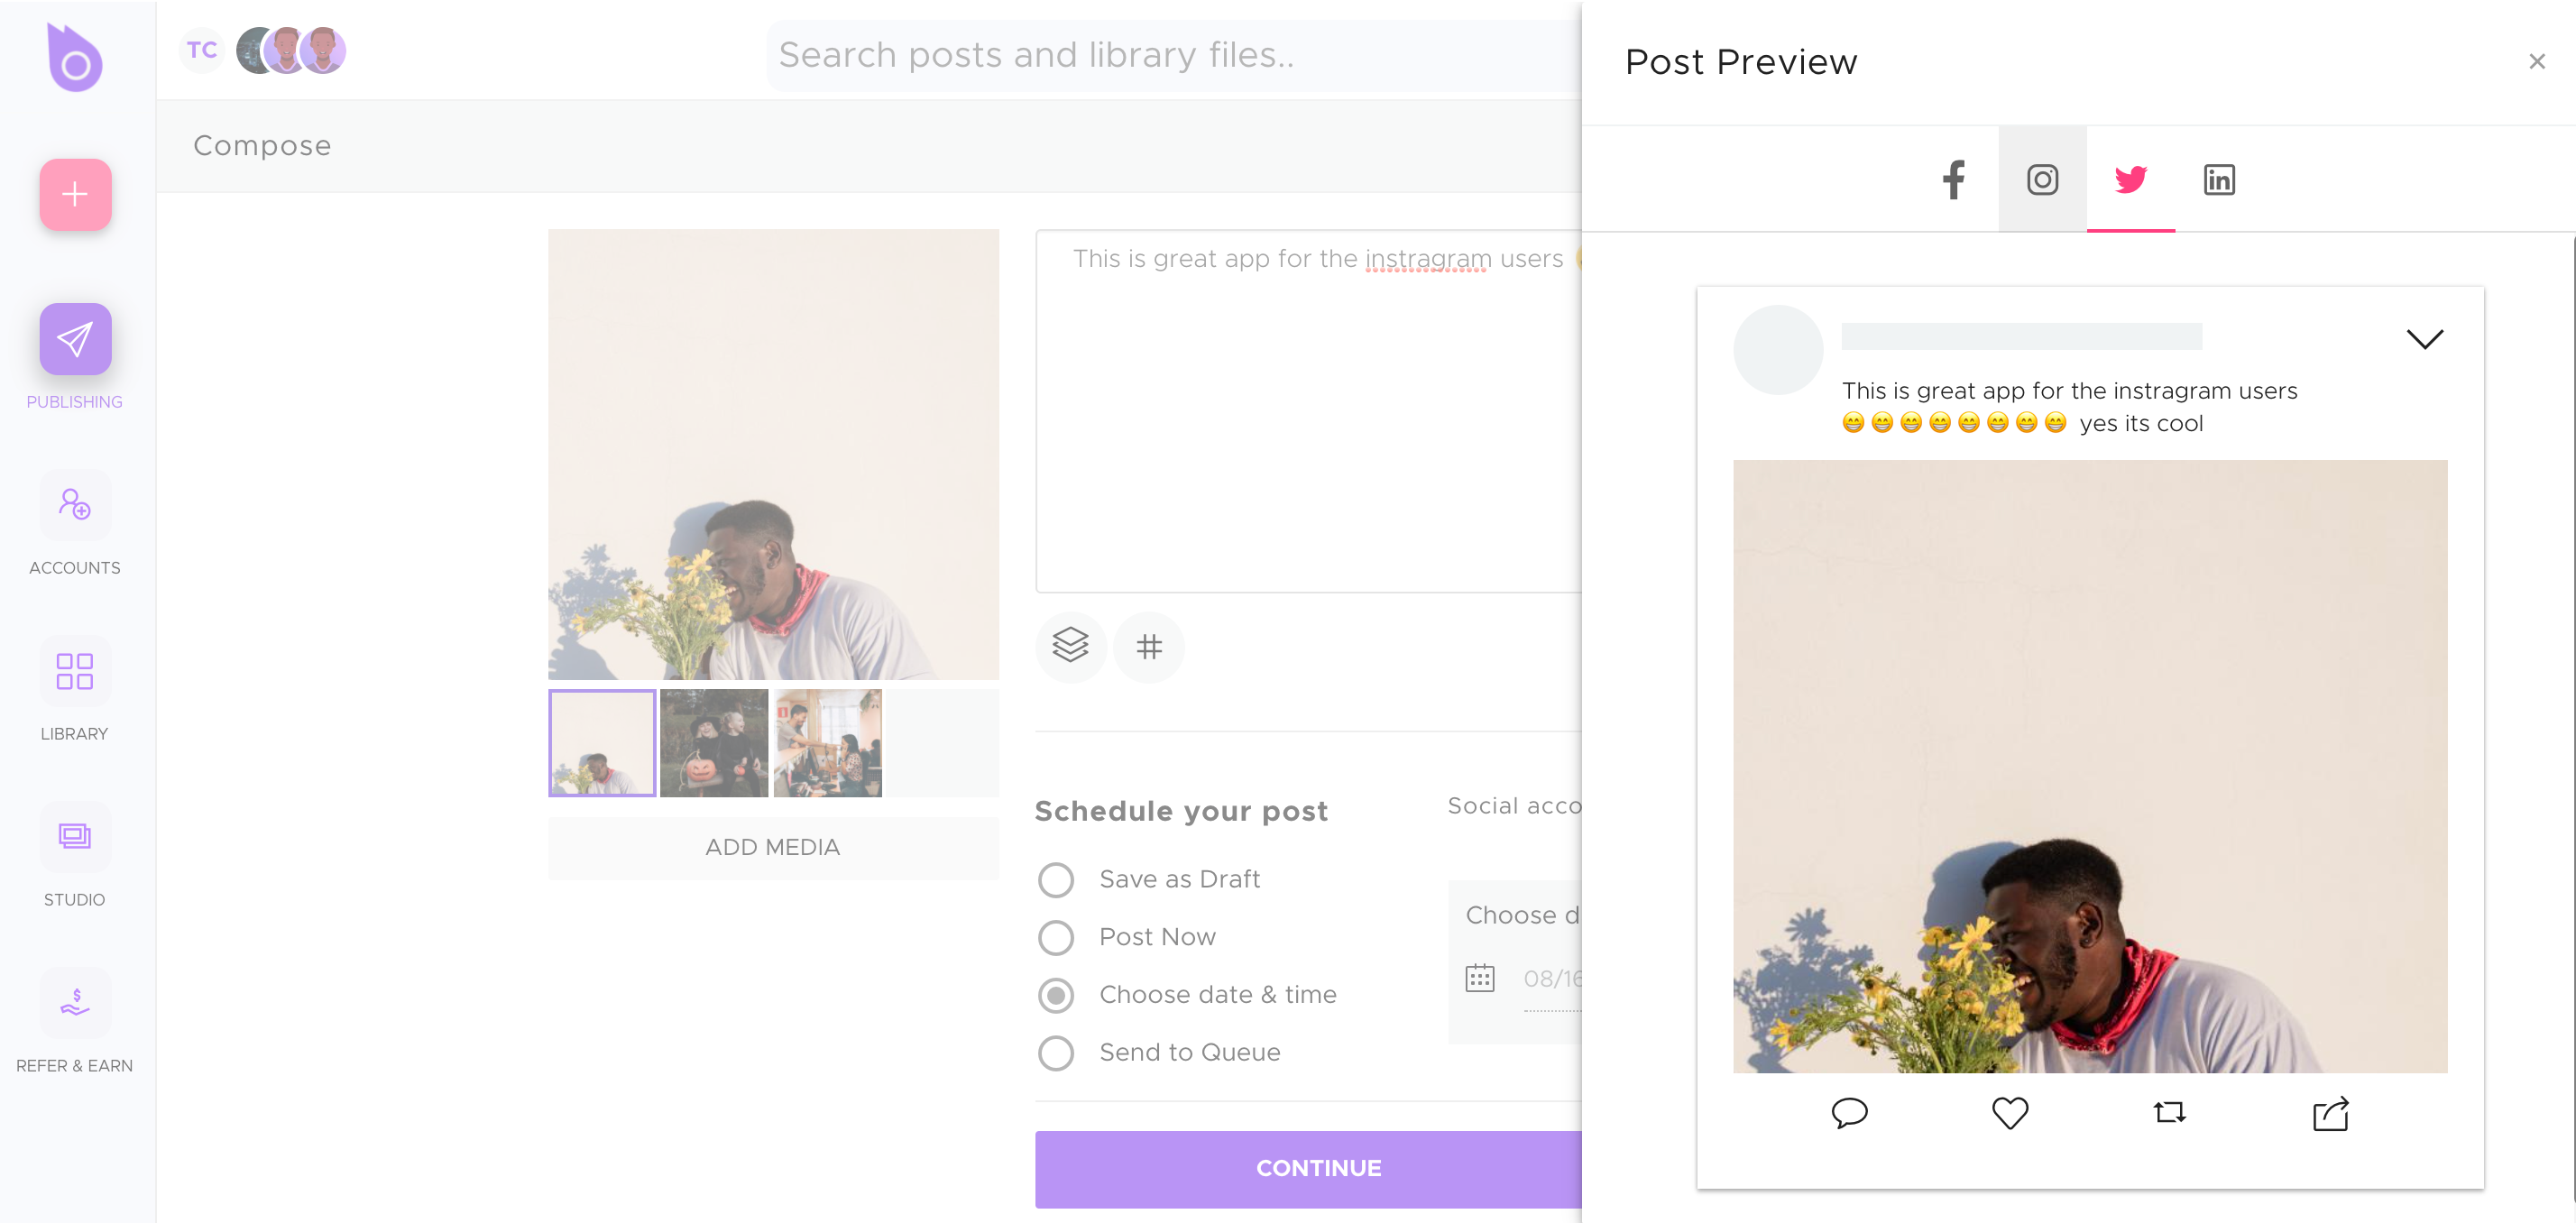Open the hashtag tool under the caption
This screenshot has width=2576, height=1223.
(x=1148, y=647)
